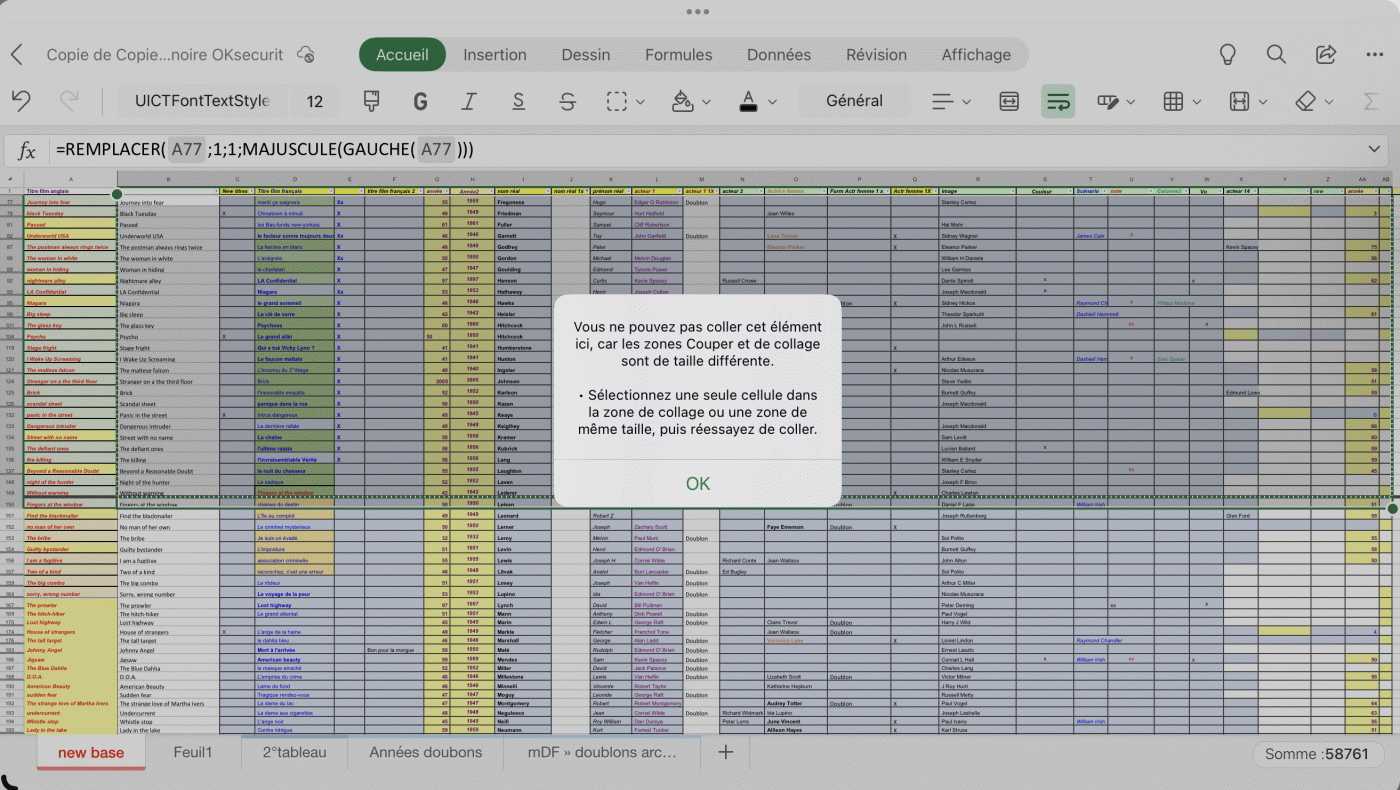This screenshot has height=790, width=1400.
Task: Open the Insertion tab
Action: click(495, 55)
